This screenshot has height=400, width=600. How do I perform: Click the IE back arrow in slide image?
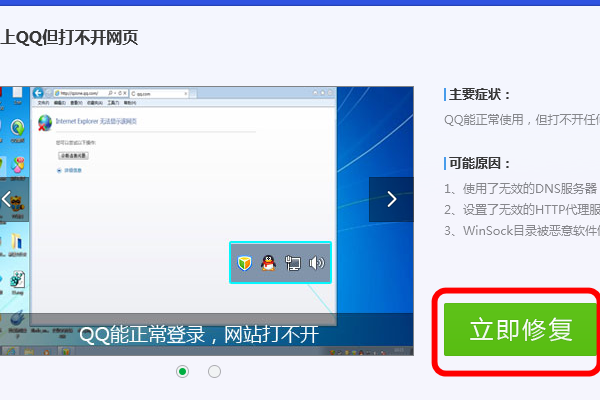click(38, 93)
